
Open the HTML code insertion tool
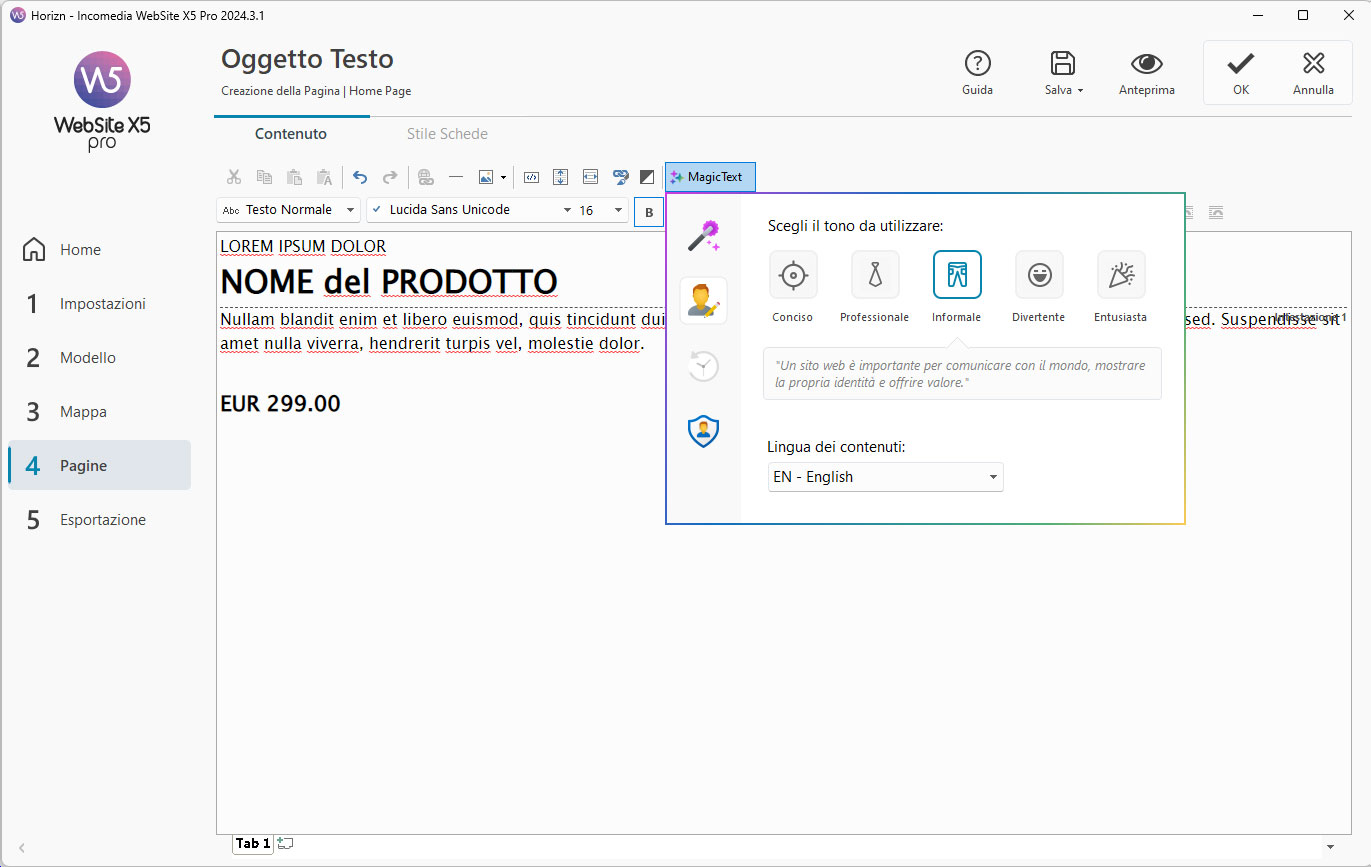(531, 177)
